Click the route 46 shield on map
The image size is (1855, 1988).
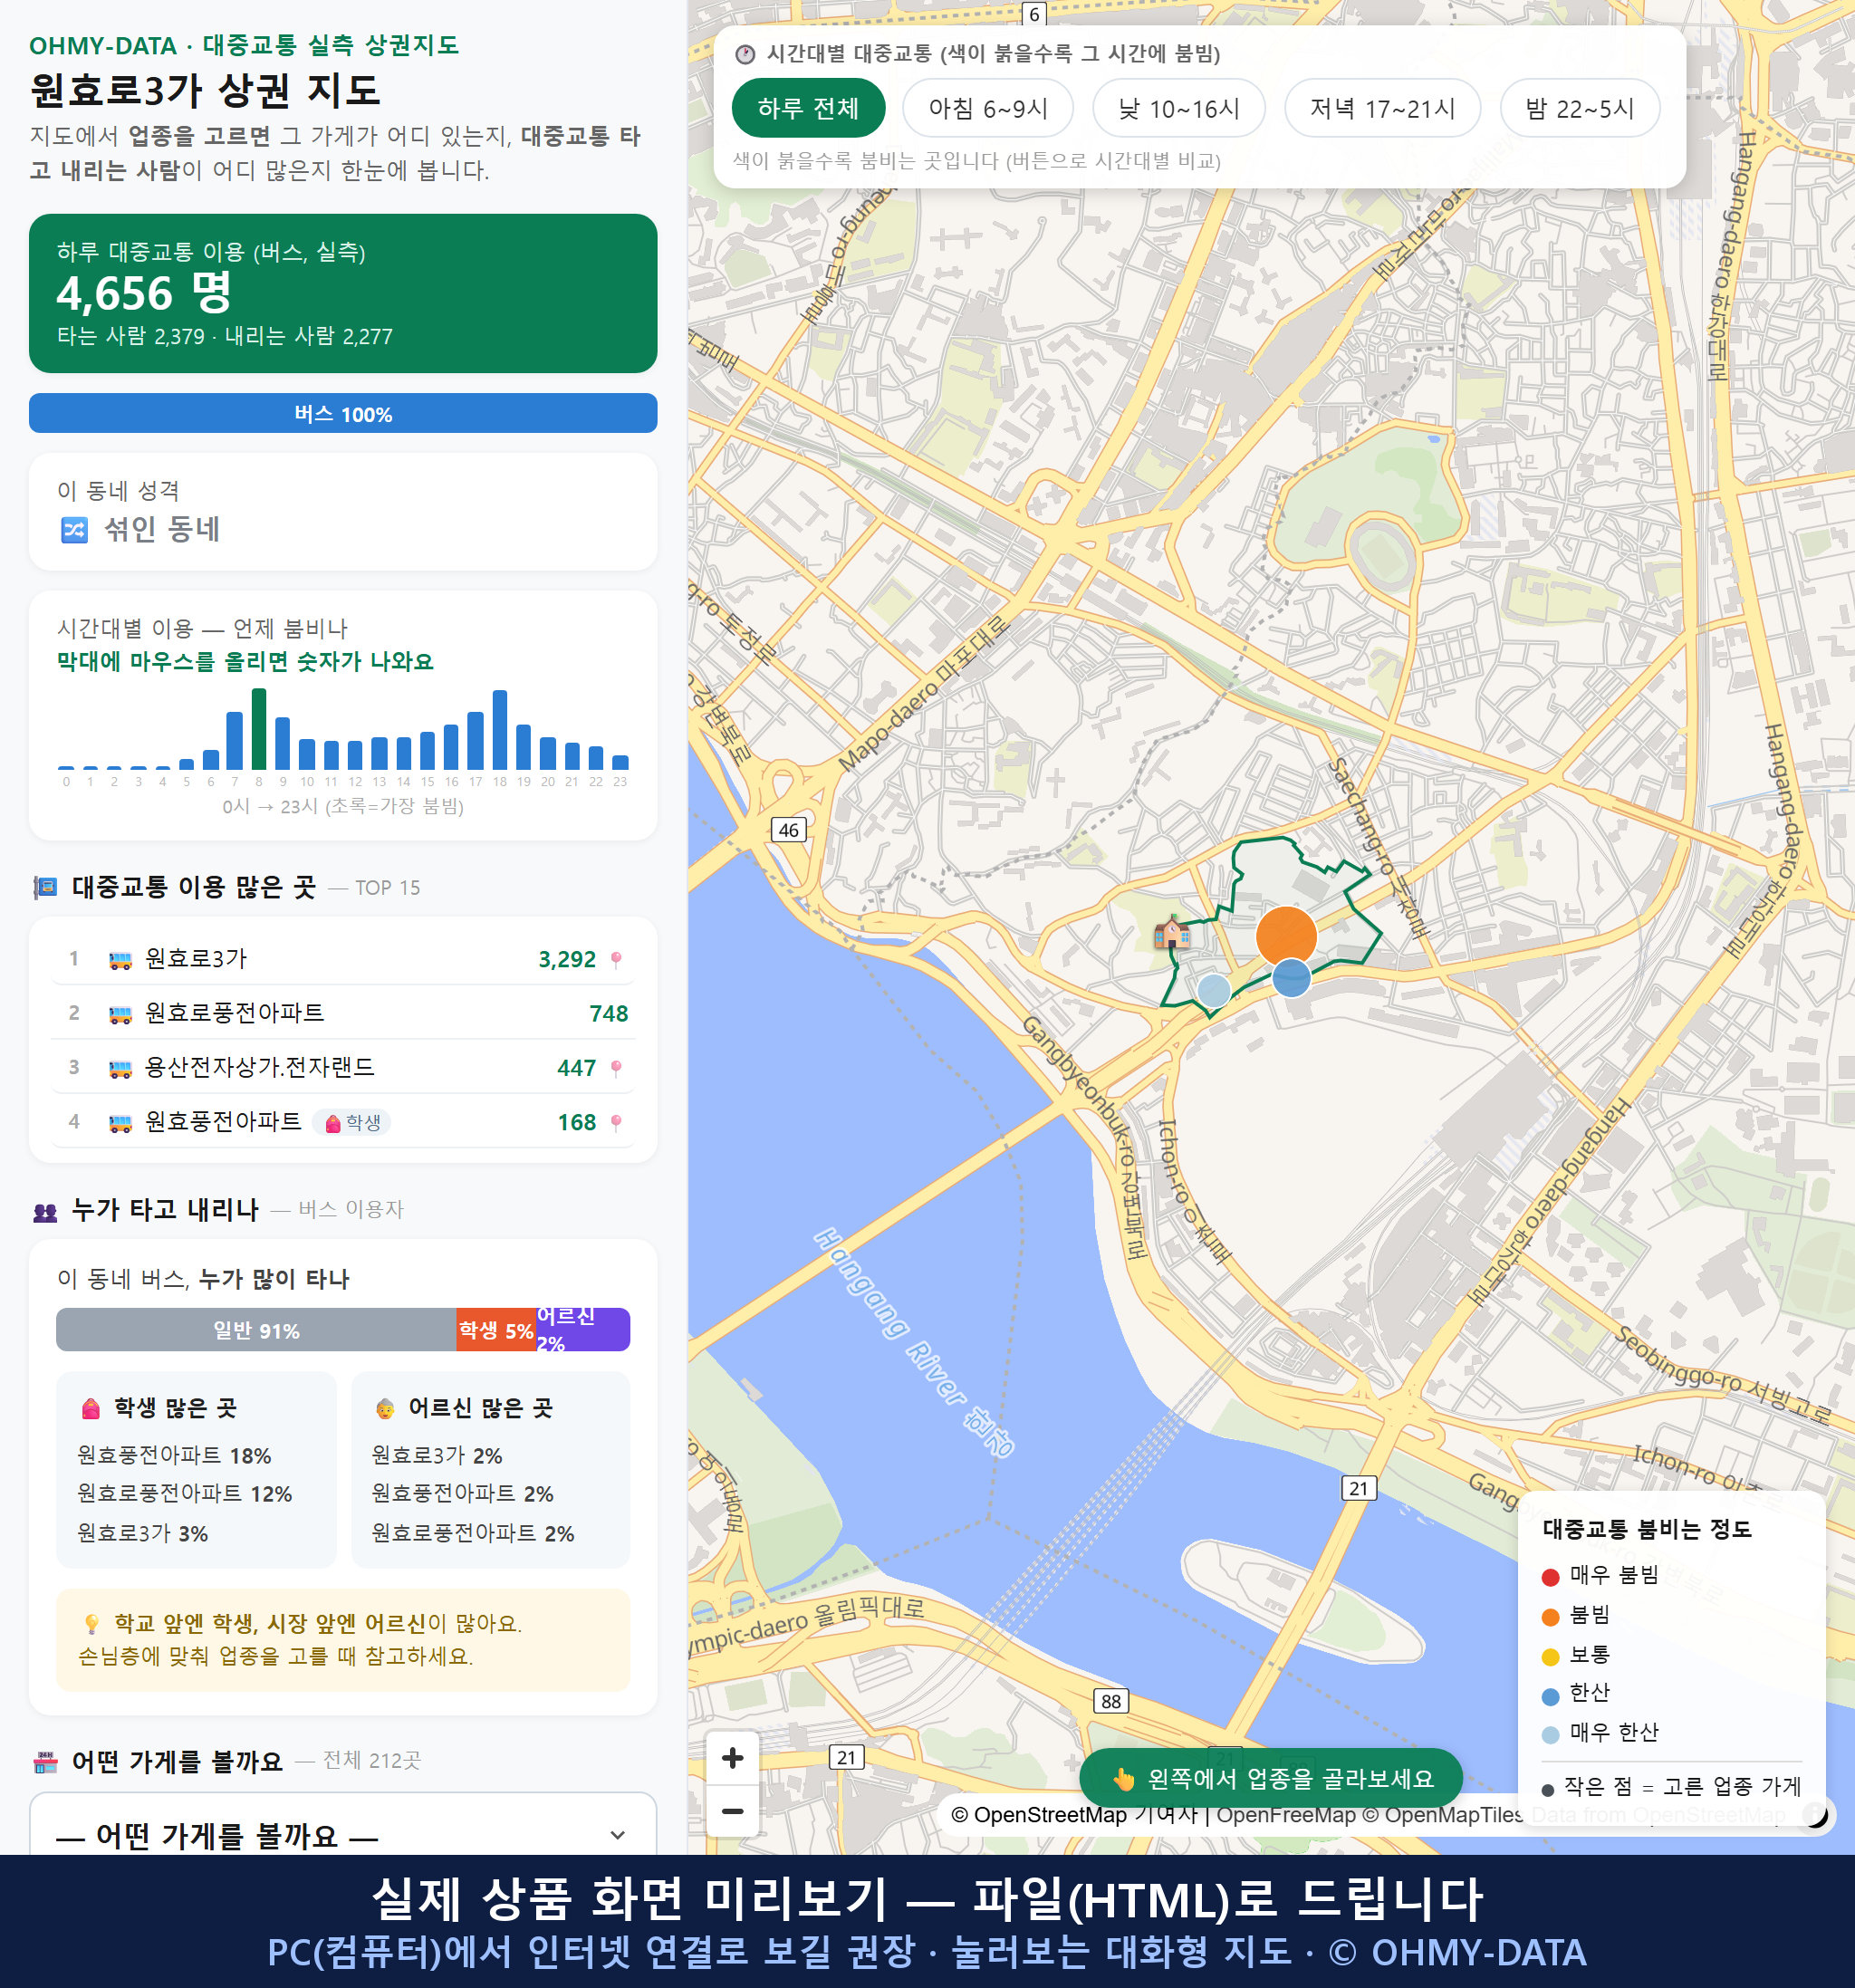click(x=789, y=830)
